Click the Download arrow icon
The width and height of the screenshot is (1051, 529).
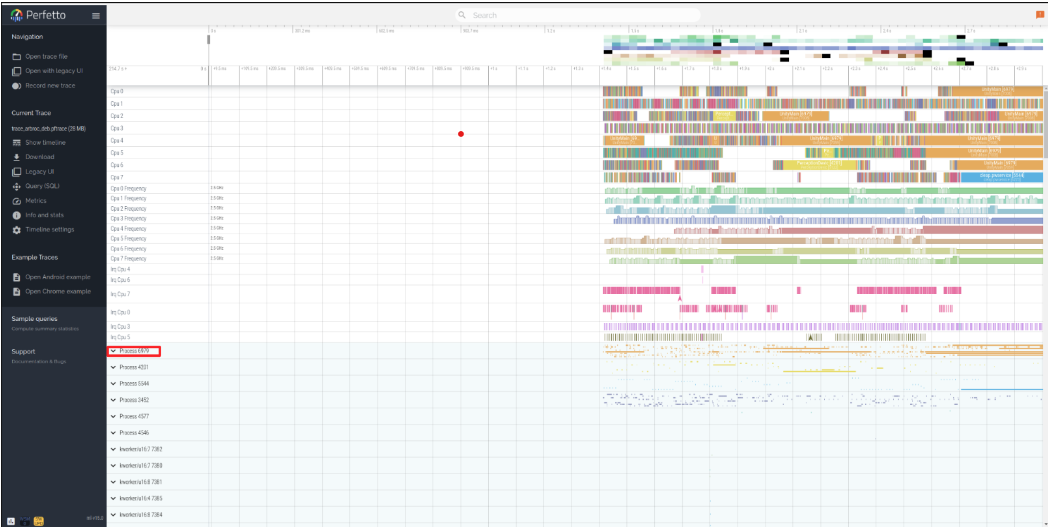click(x=17, y=157)
